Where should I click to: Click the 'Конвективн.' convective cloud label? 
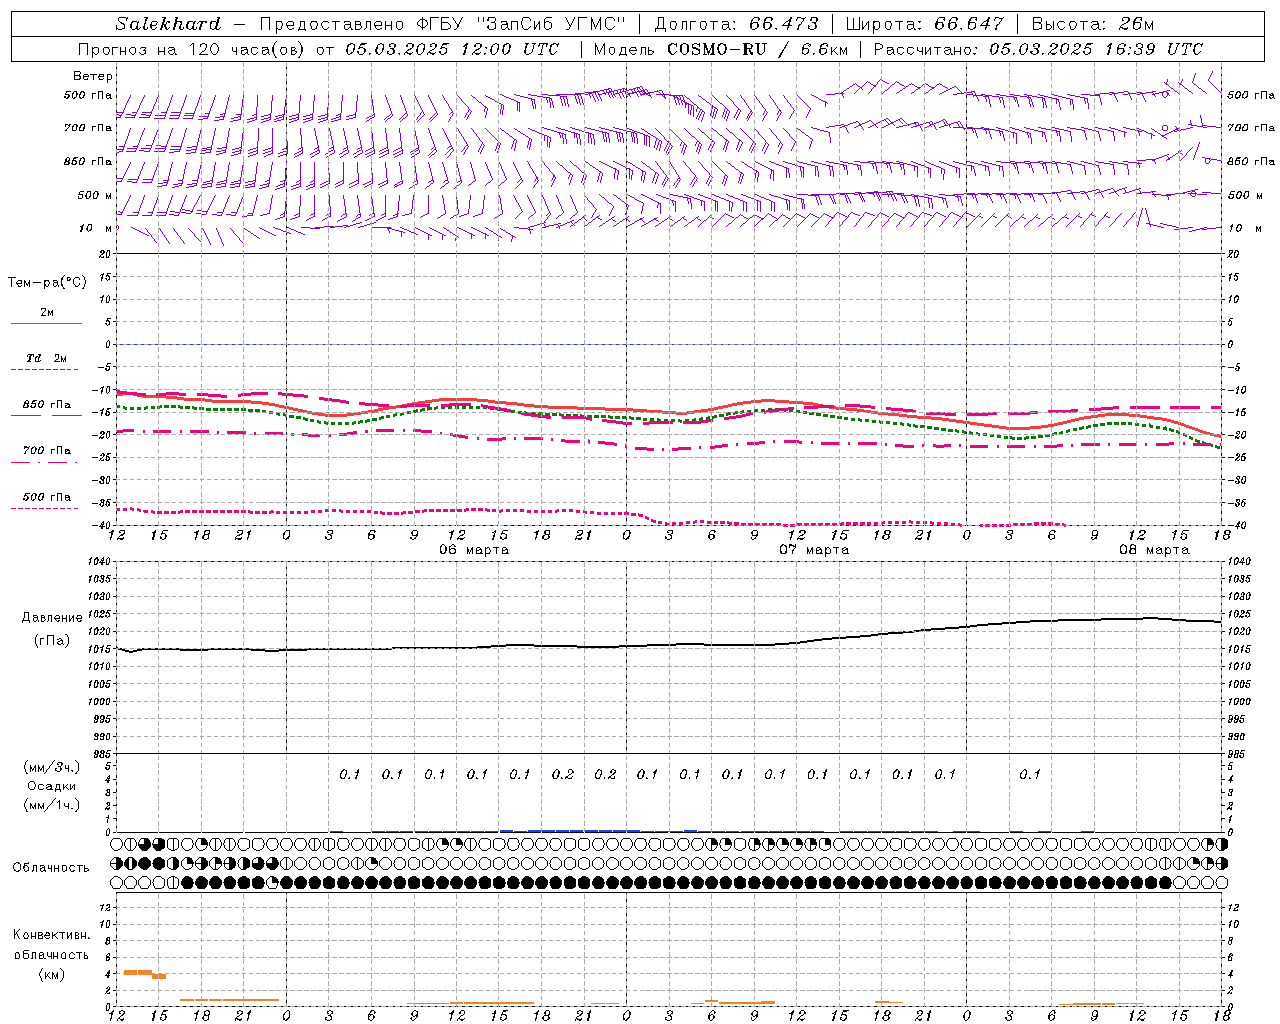coord(51,935)
